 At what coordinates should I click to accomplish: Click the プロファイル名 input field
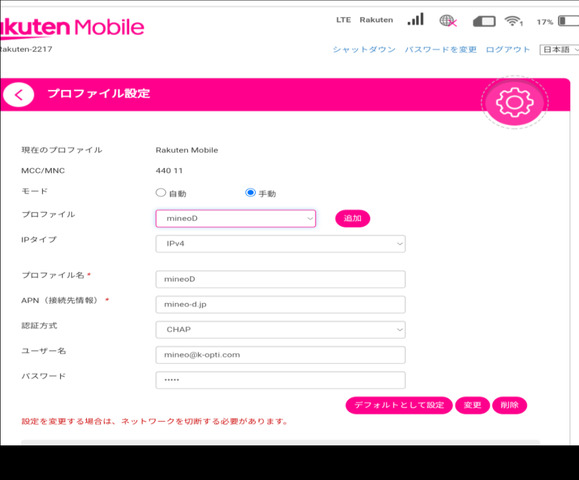coord(280,279)
